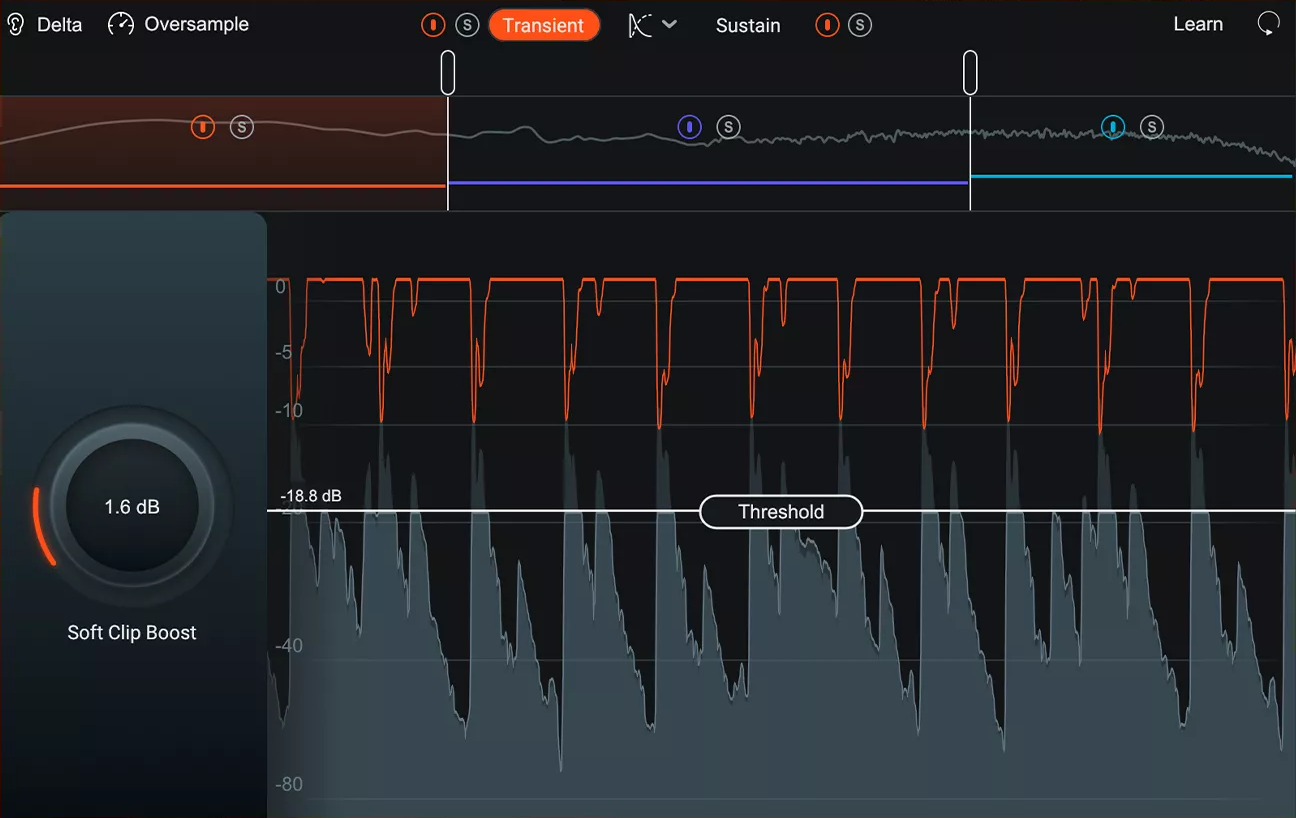This screenshot has width=1296, height=818.
Task: Solo the mid frequency band
Action: [729, 127]
